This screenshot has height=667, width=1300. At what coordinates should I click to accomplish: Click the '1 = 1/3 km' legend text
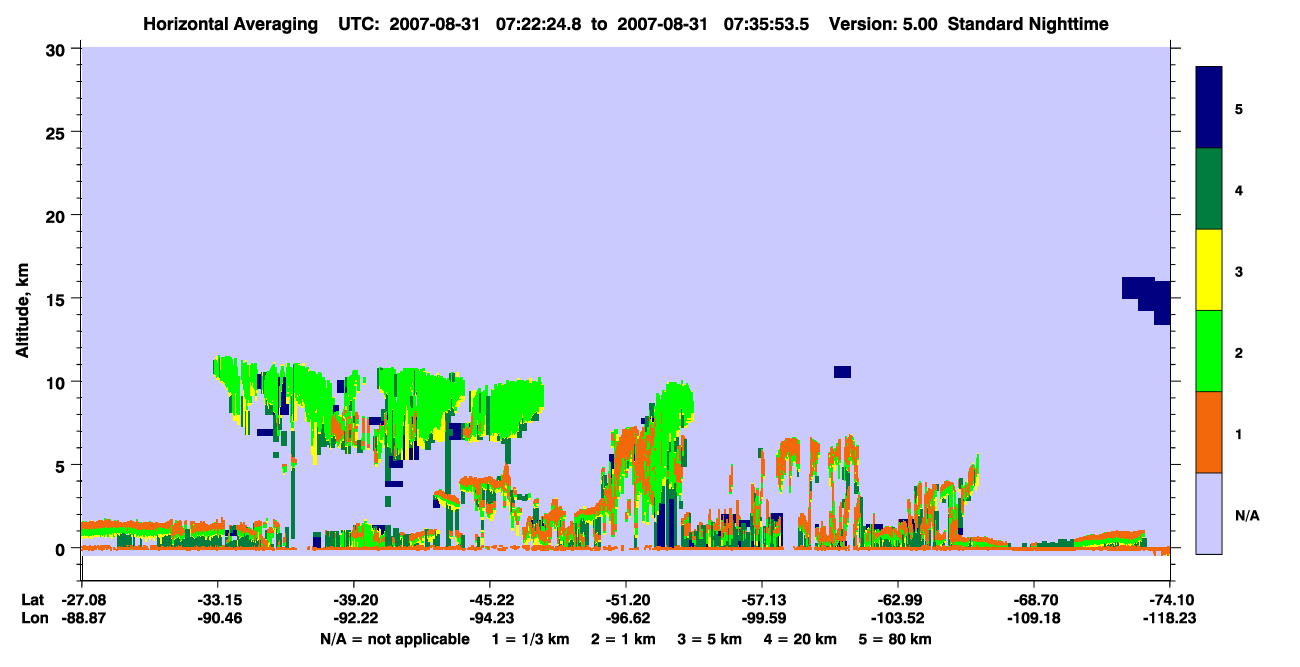click(528, 639)
